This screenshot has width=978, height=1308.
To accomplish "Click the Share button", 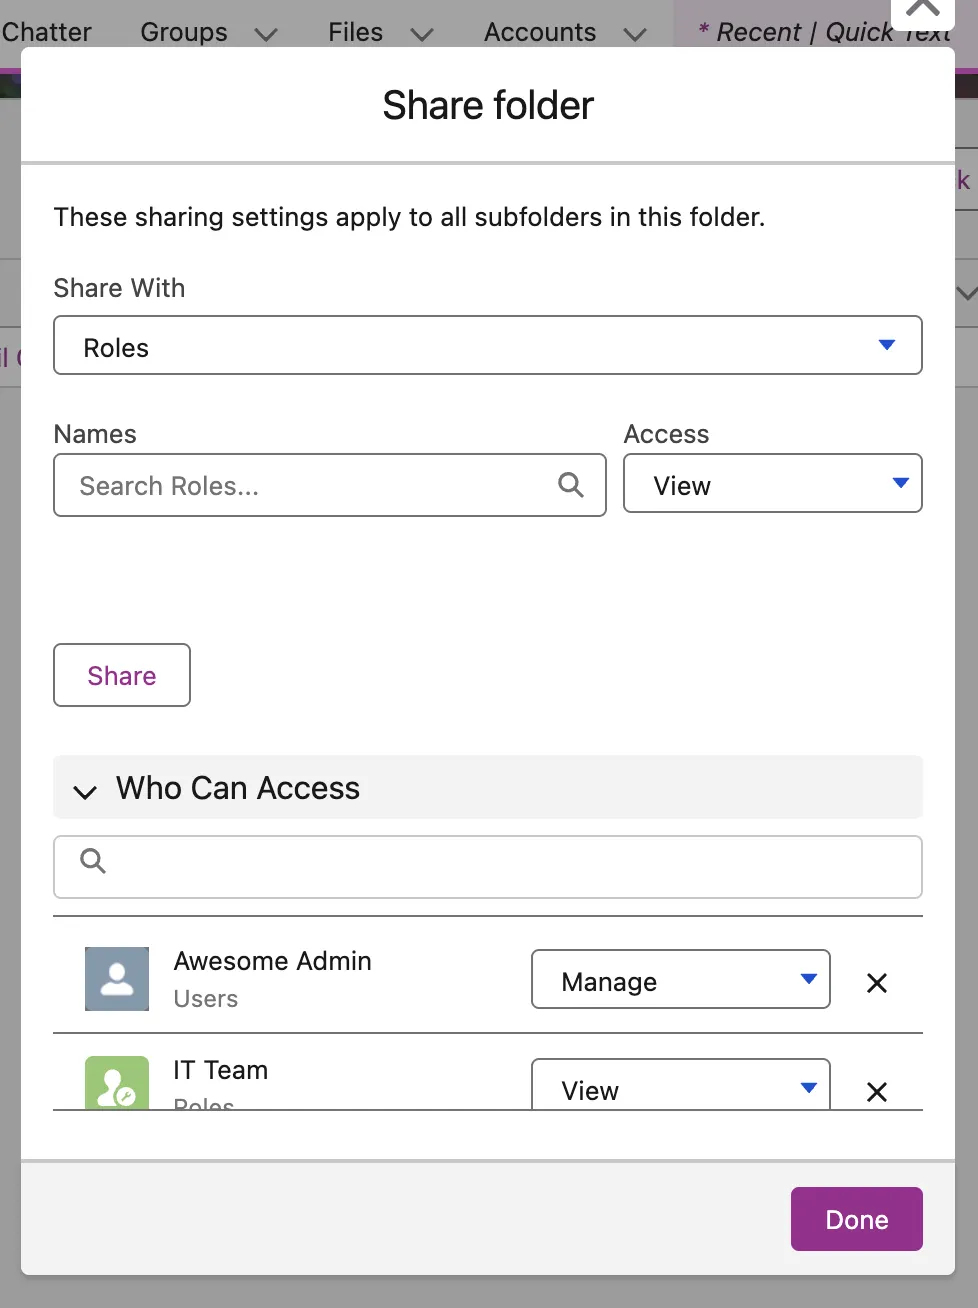I will pos(122,676).
